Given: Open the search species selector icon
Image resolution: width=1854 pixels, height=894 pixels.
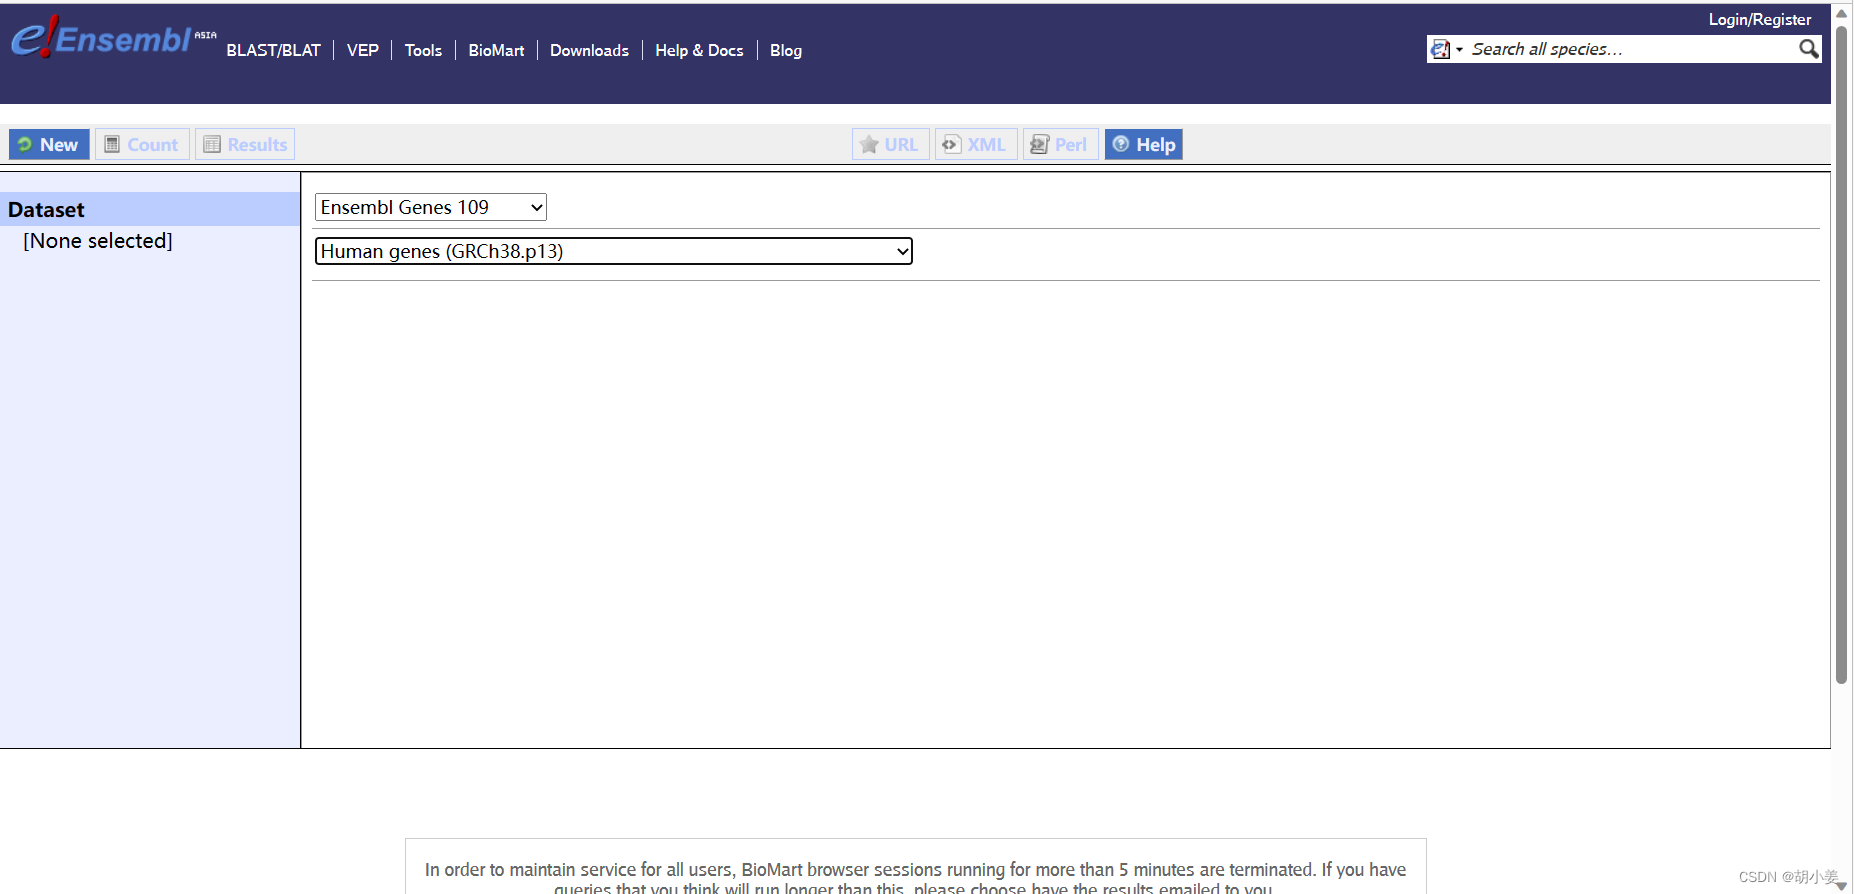Looking at the screenshot, I should point(1446,49).
